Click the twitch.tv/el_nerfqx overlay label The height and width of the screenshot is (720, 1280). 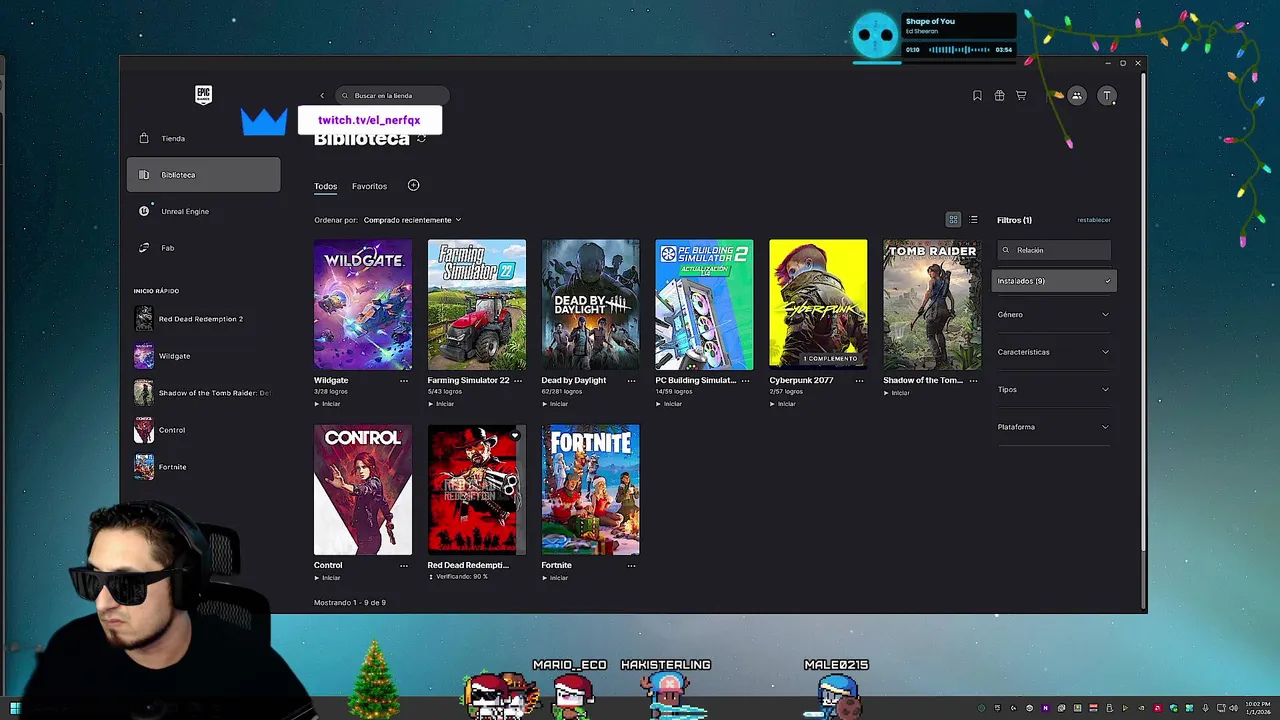(x=369, y=120)
